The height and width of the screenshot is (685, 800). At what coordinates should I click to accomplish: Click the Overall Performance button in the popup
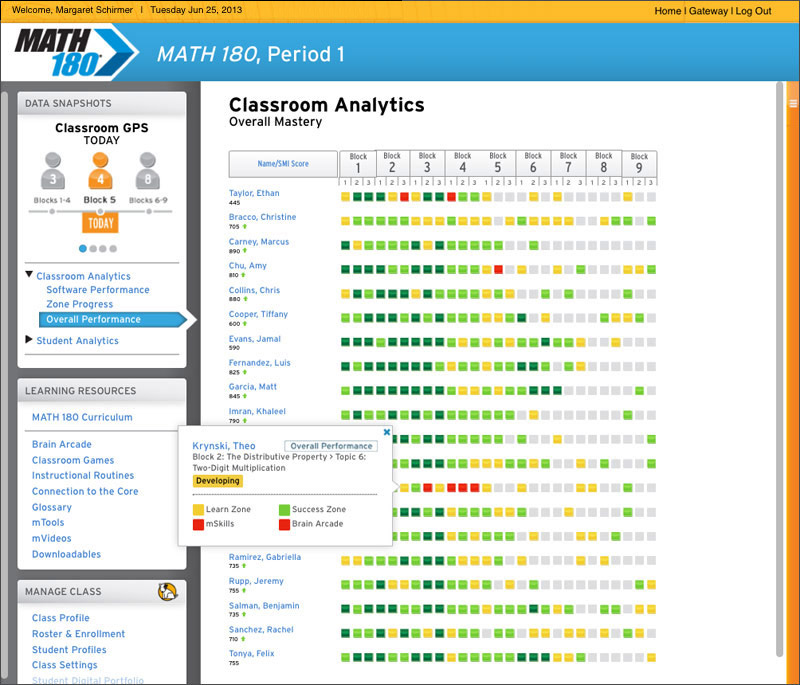click(331, 446)
